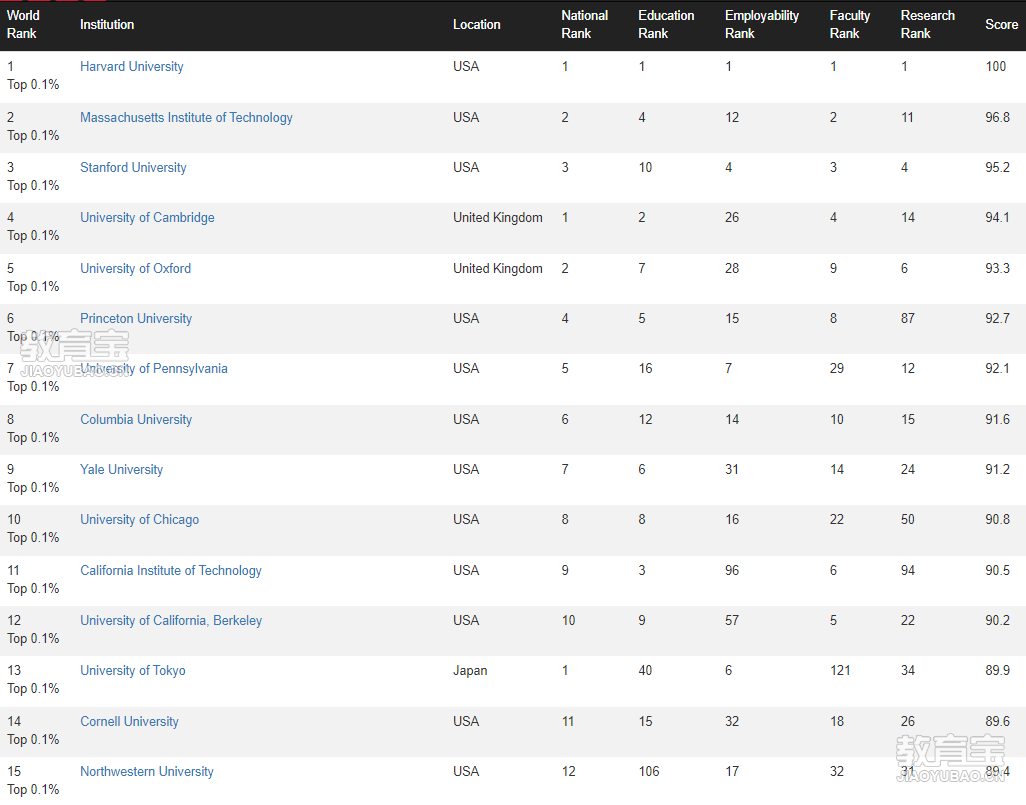Click world rank 8 for Columbia

click(10, 420)
